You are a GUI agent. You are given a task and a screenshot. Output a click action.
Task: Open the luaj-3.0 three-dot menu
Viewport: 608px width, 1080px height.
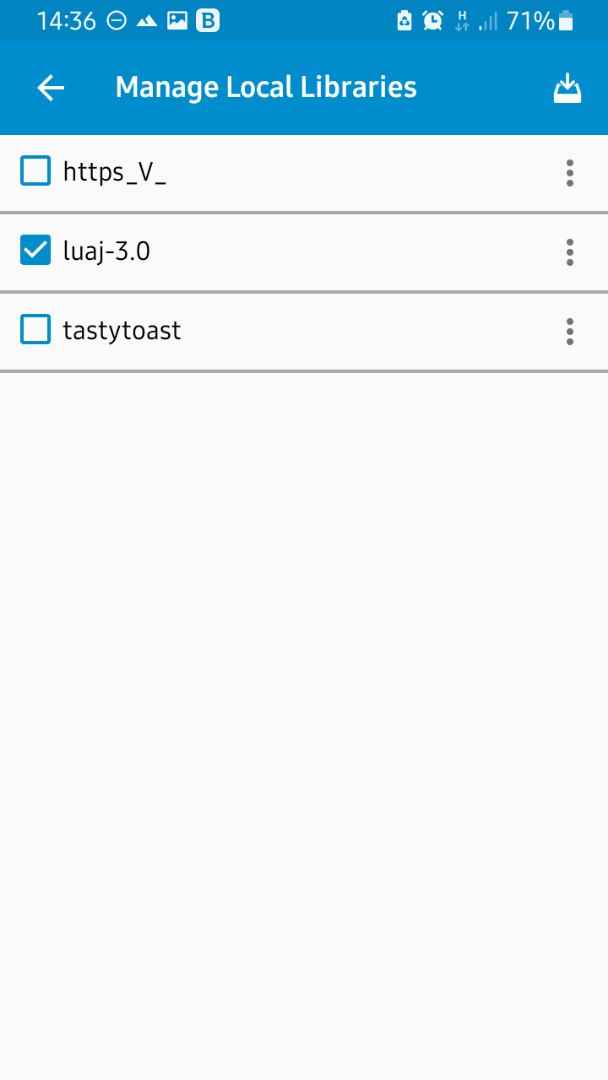[x=569, y=252]
